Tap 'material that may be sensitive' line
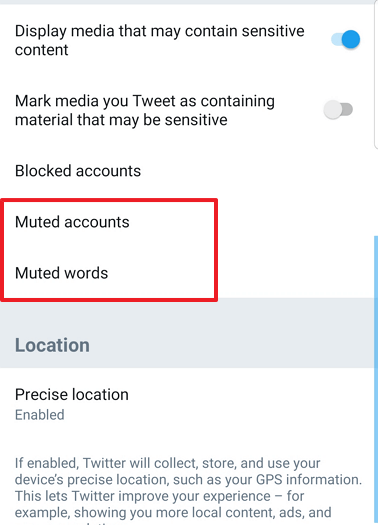 121,120
